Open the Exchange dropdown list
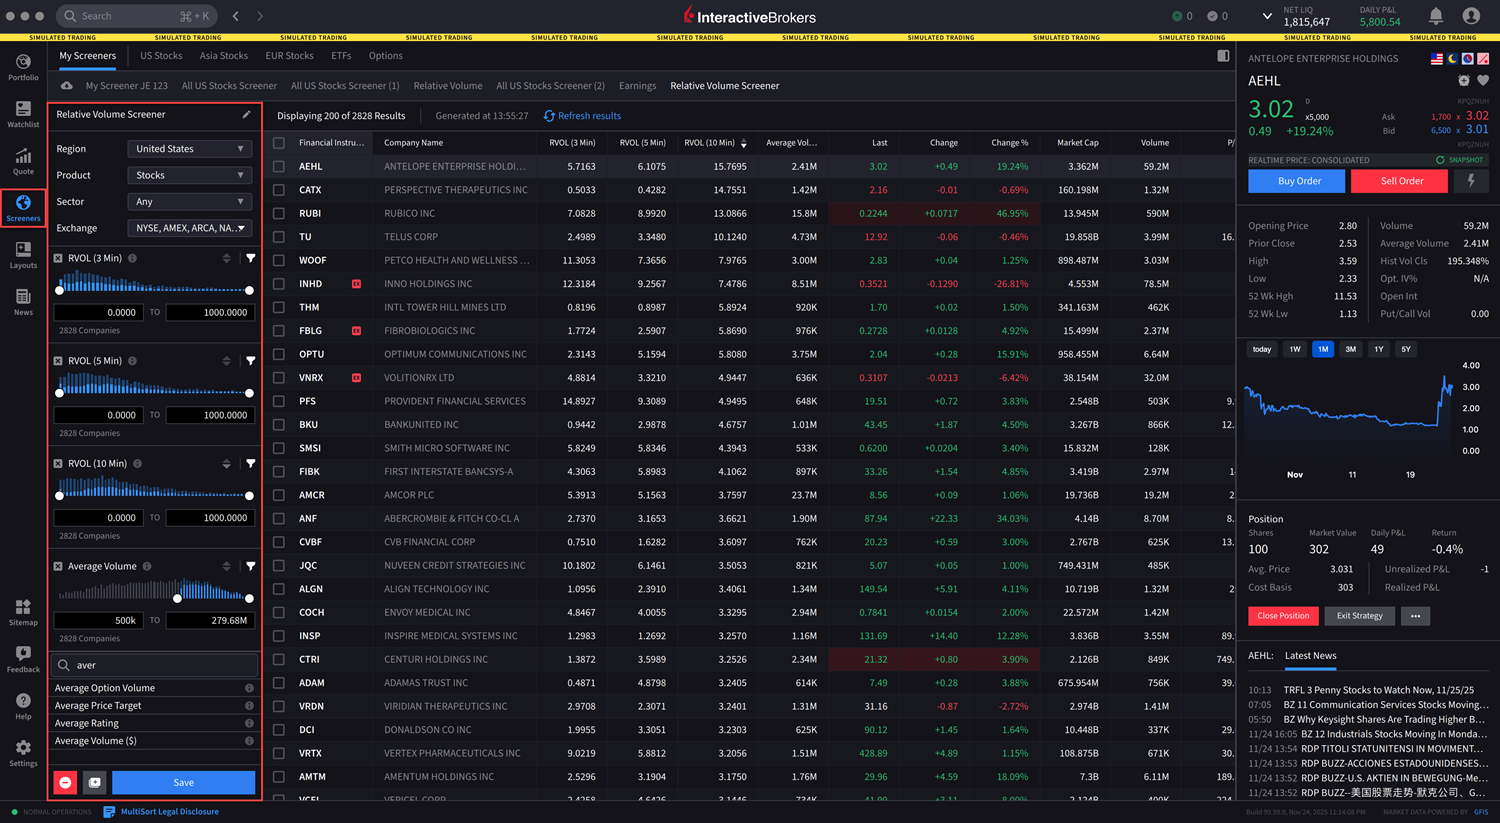 pyautogui.click(x=189, y=228)
